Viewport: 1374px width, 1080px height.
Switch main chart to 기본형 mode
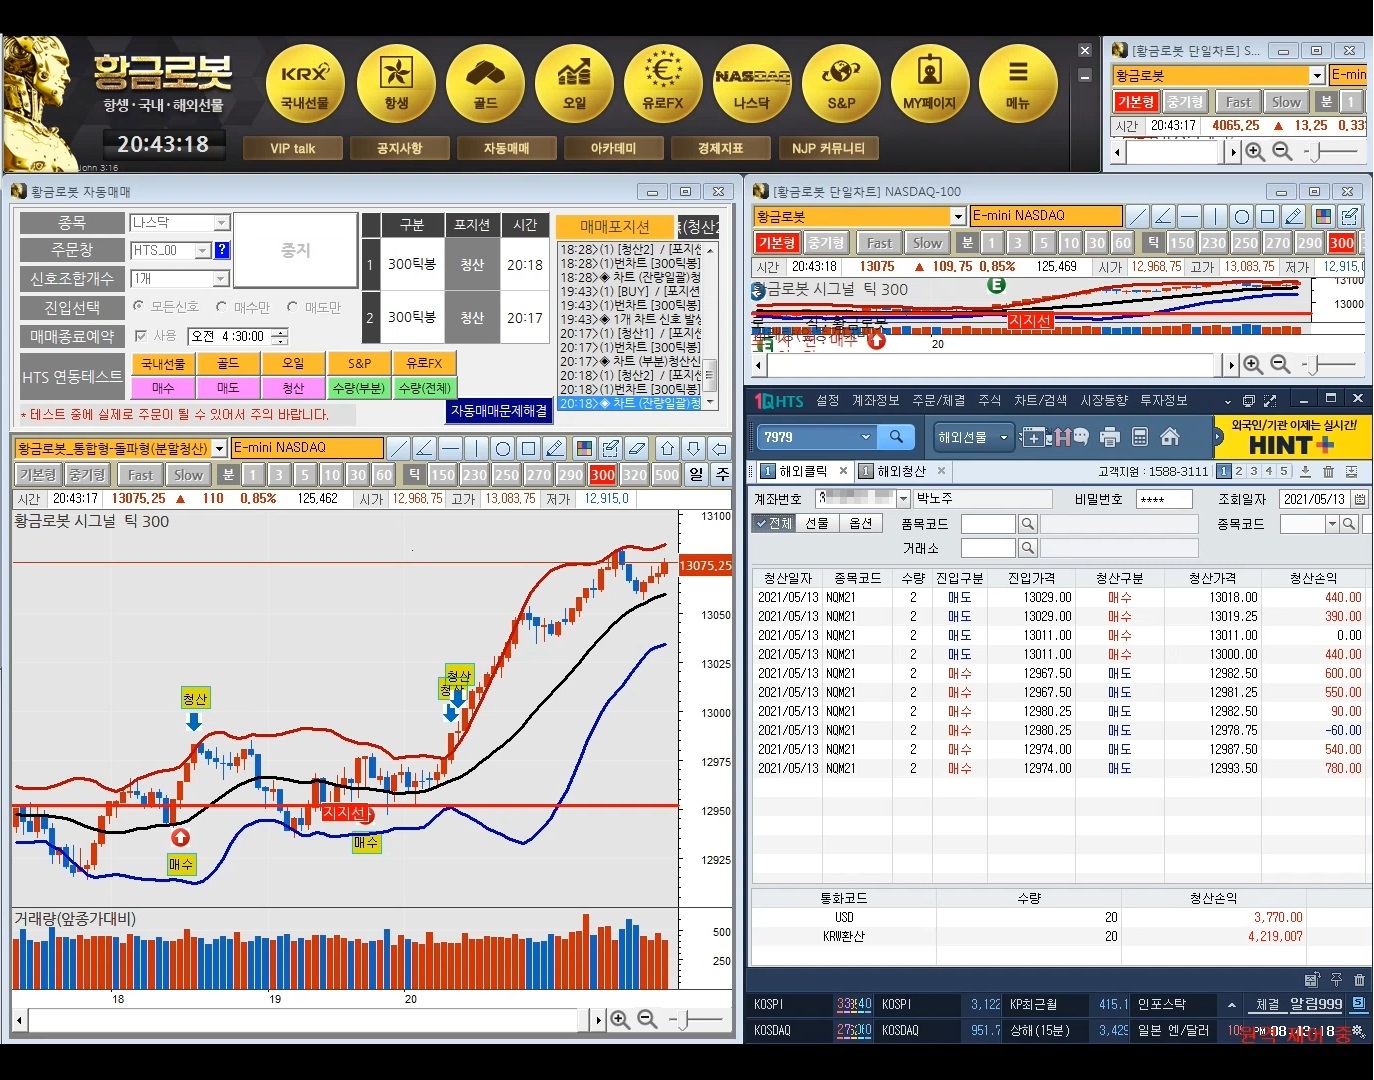[37, 475]
